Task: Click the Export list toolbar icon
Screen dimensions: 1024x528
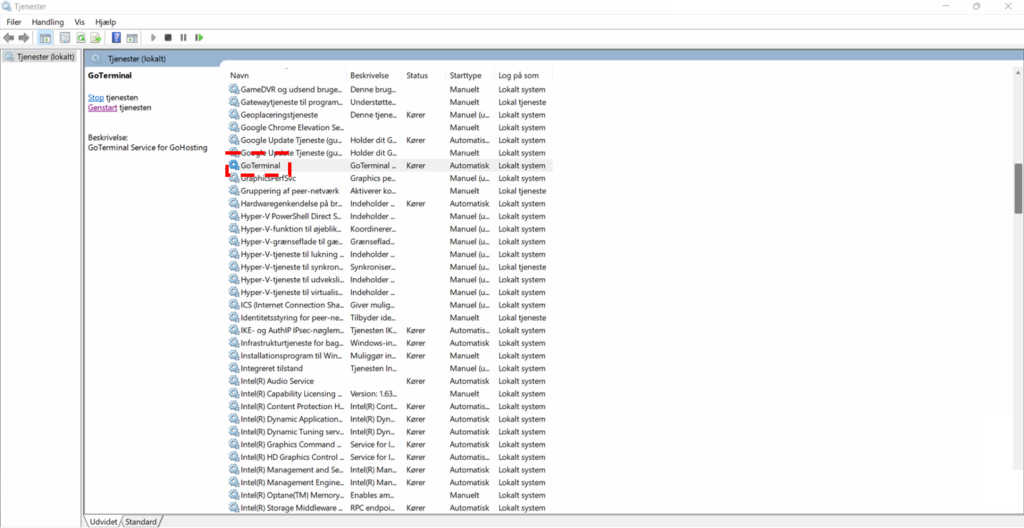Action: (96, 38)
